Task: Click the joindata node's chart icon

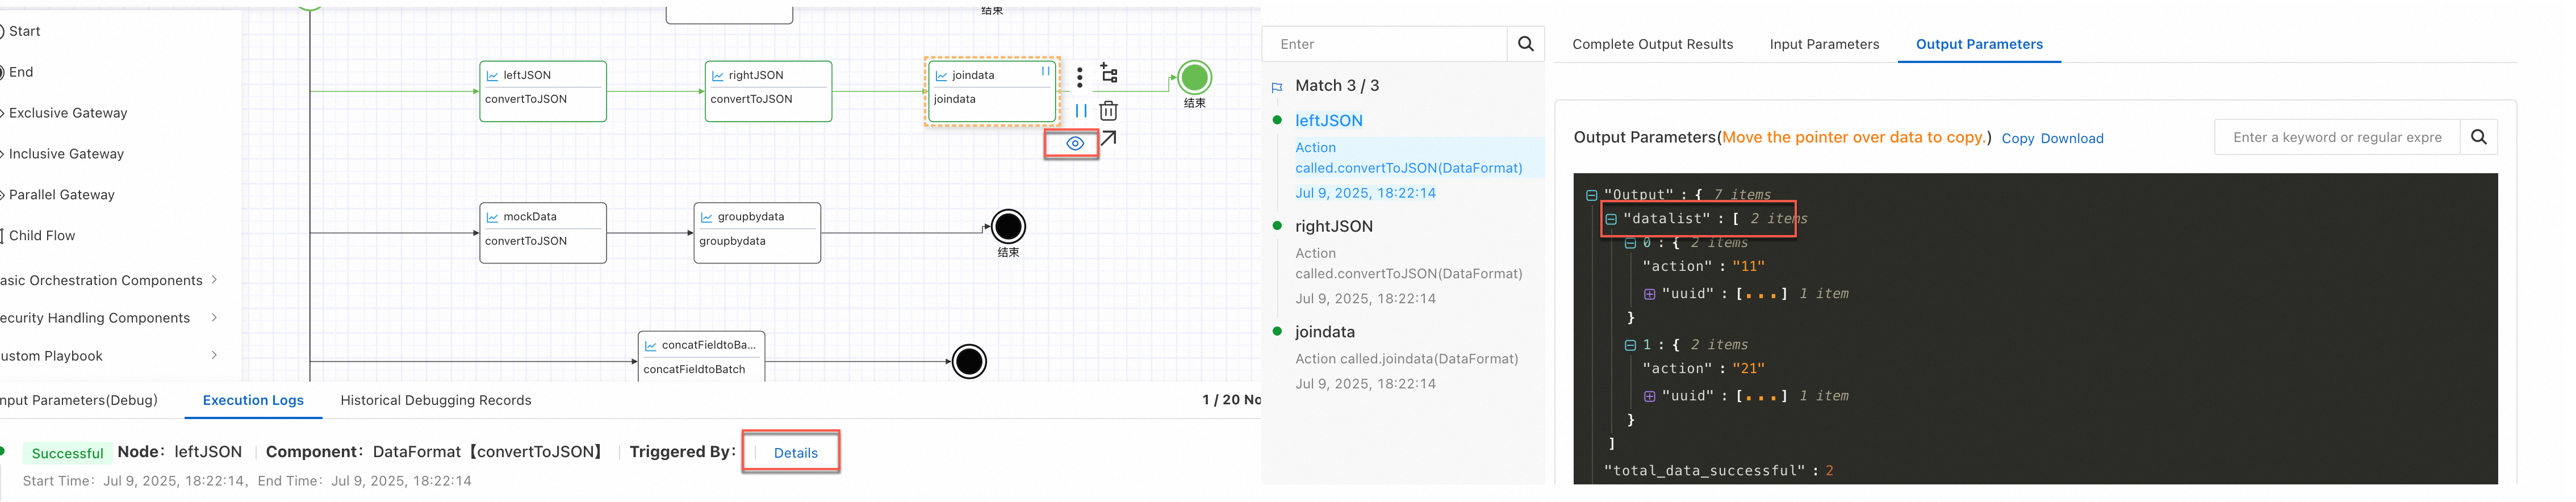Action: click(x=941, y=76)
